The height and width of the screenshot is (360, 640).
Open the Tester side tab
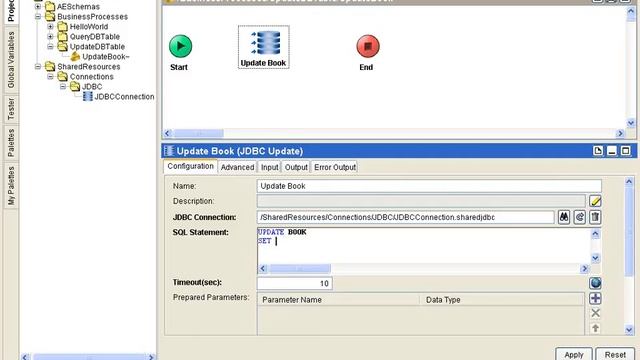click(11, 109)
